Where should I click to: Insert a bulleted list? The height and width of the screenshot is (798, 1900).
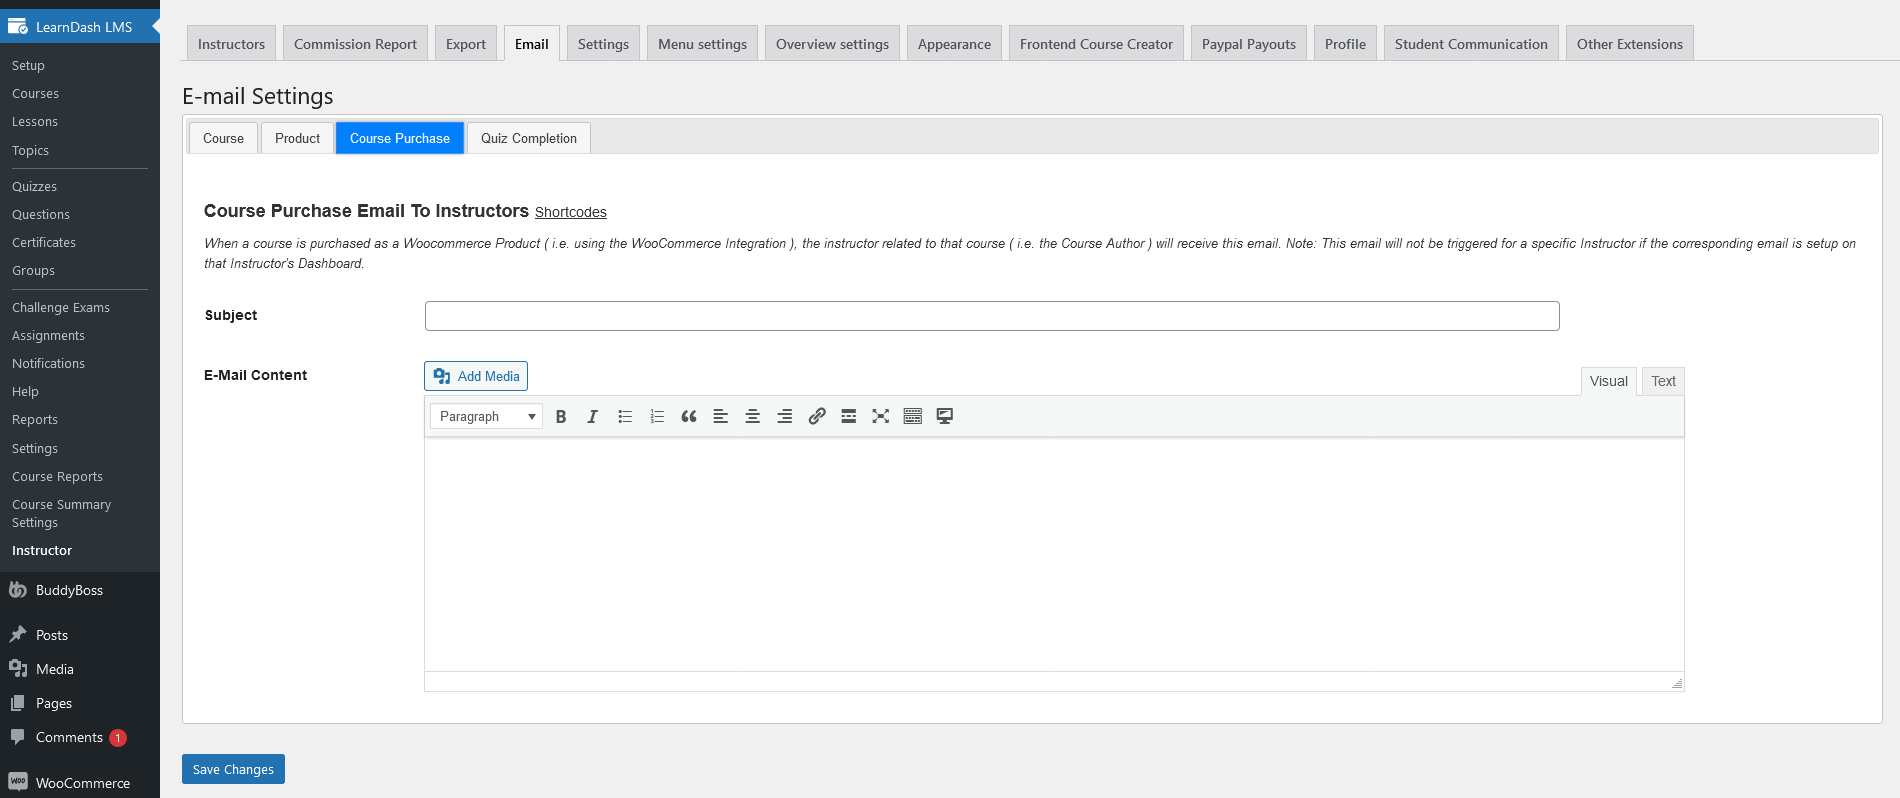(625, 417)
